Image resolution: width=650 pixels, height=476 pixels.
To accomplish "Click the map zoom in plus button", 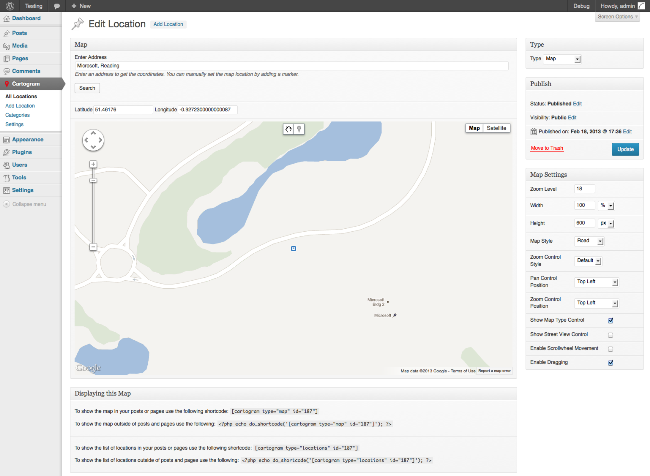I will pyautogui.click(x=93, y=163).
